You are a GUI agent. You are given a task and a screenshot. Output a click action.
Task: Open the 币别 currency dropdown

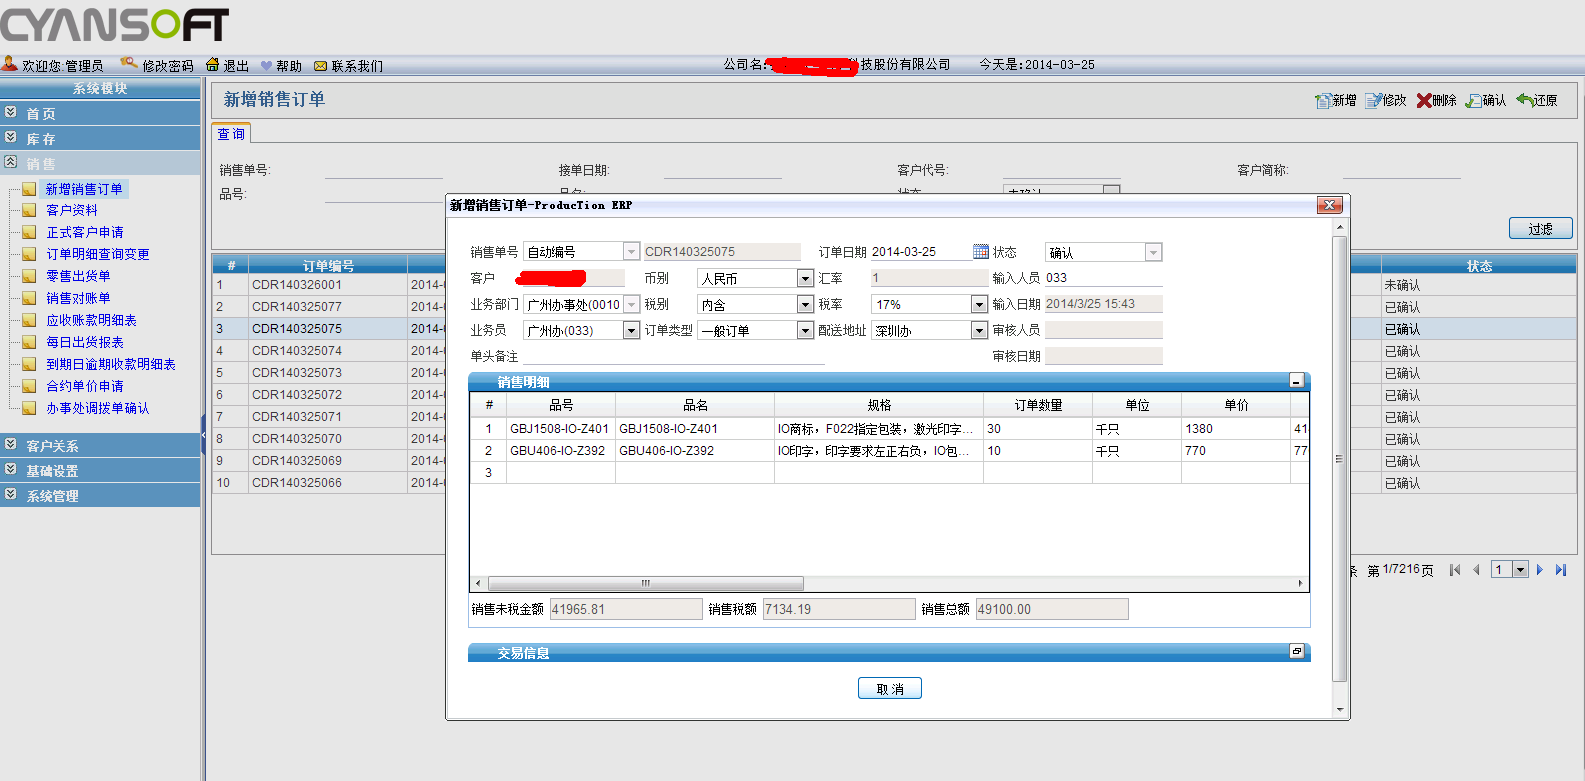(x=805, y=279)
